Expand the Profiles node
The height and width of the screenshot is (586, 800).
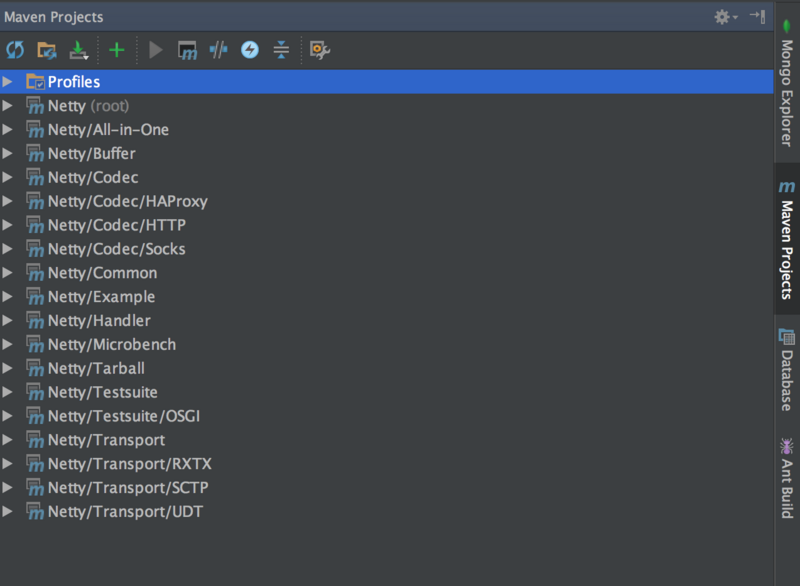8,82
